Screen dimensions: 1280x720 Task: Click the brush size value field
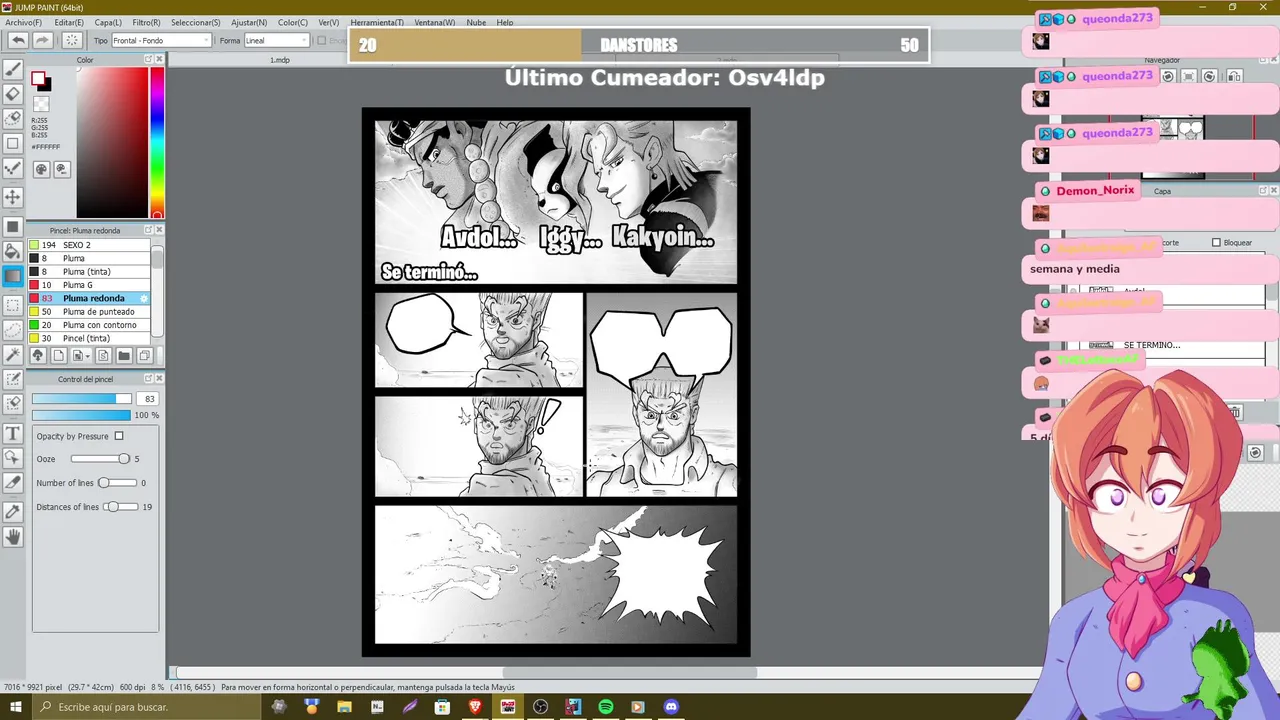tap(148, 399)
